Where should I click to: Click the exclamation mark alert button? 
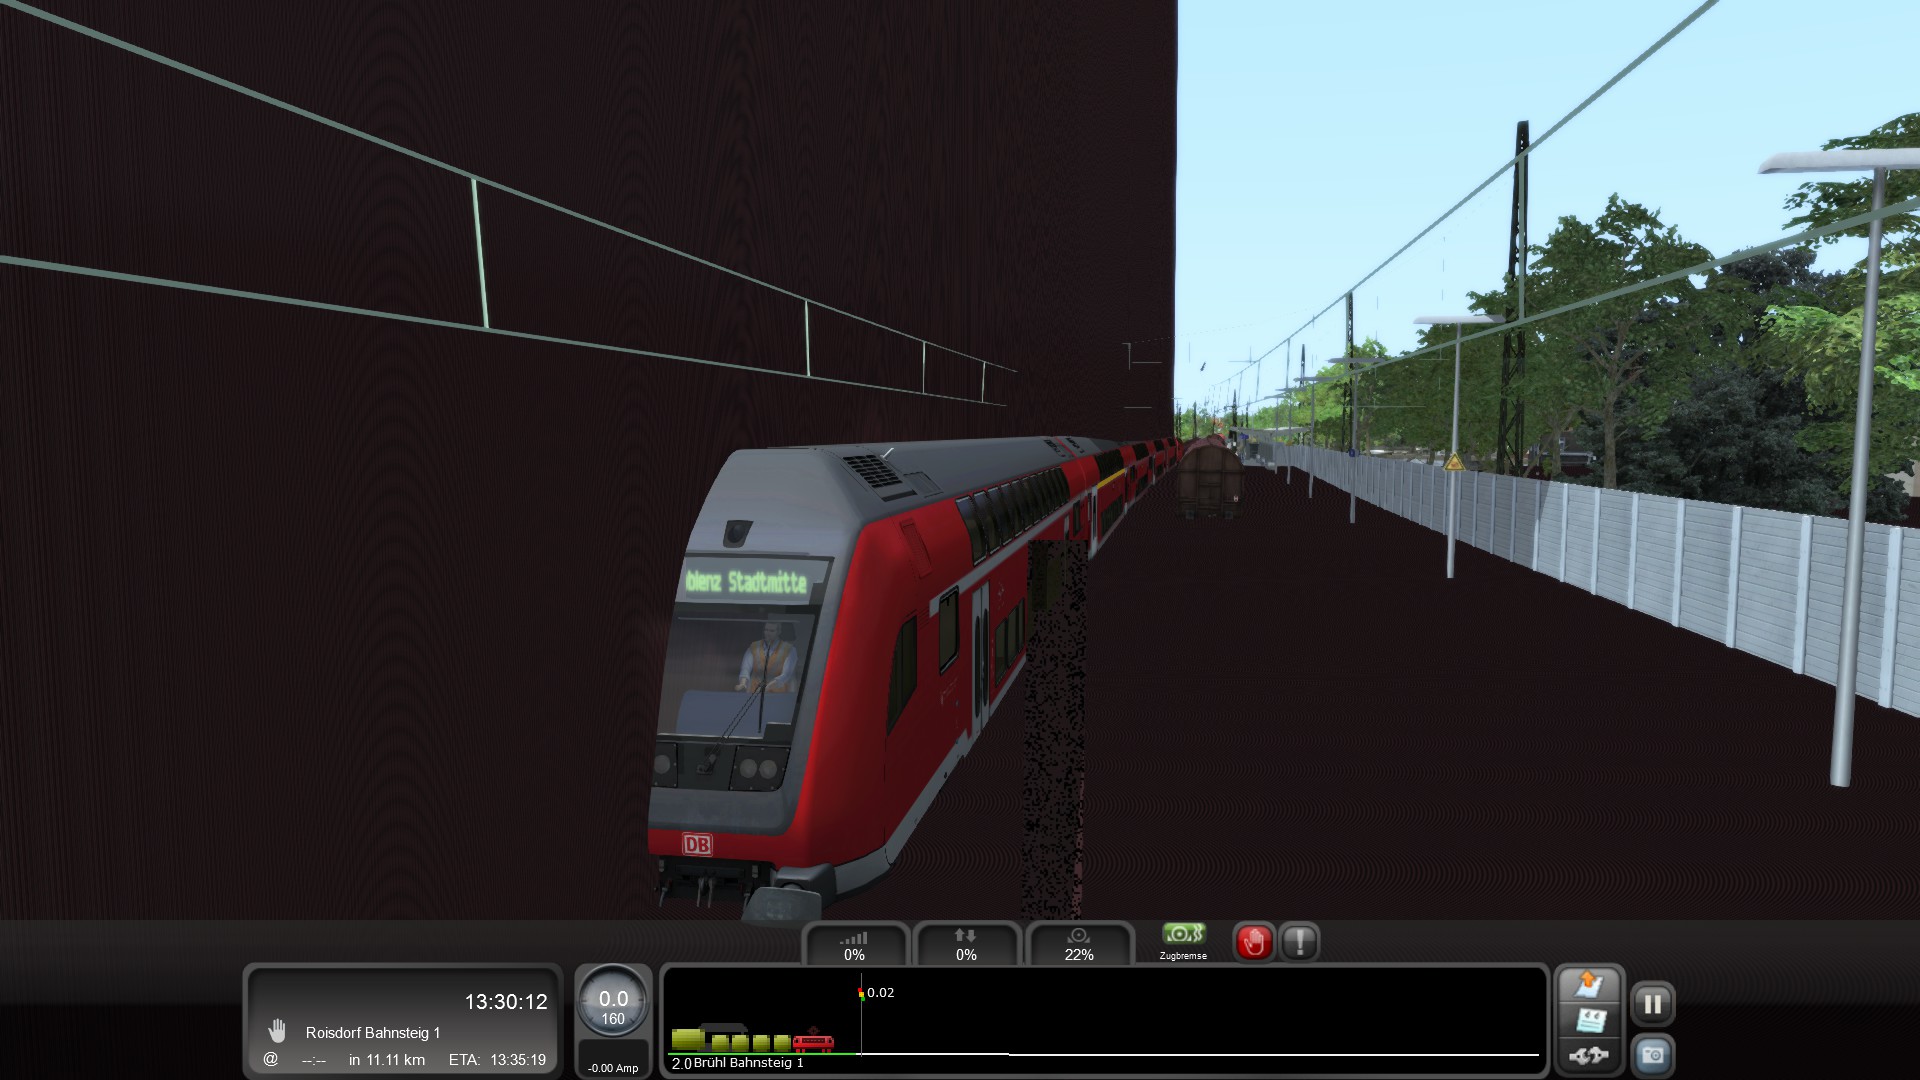tap(1299, 942)
